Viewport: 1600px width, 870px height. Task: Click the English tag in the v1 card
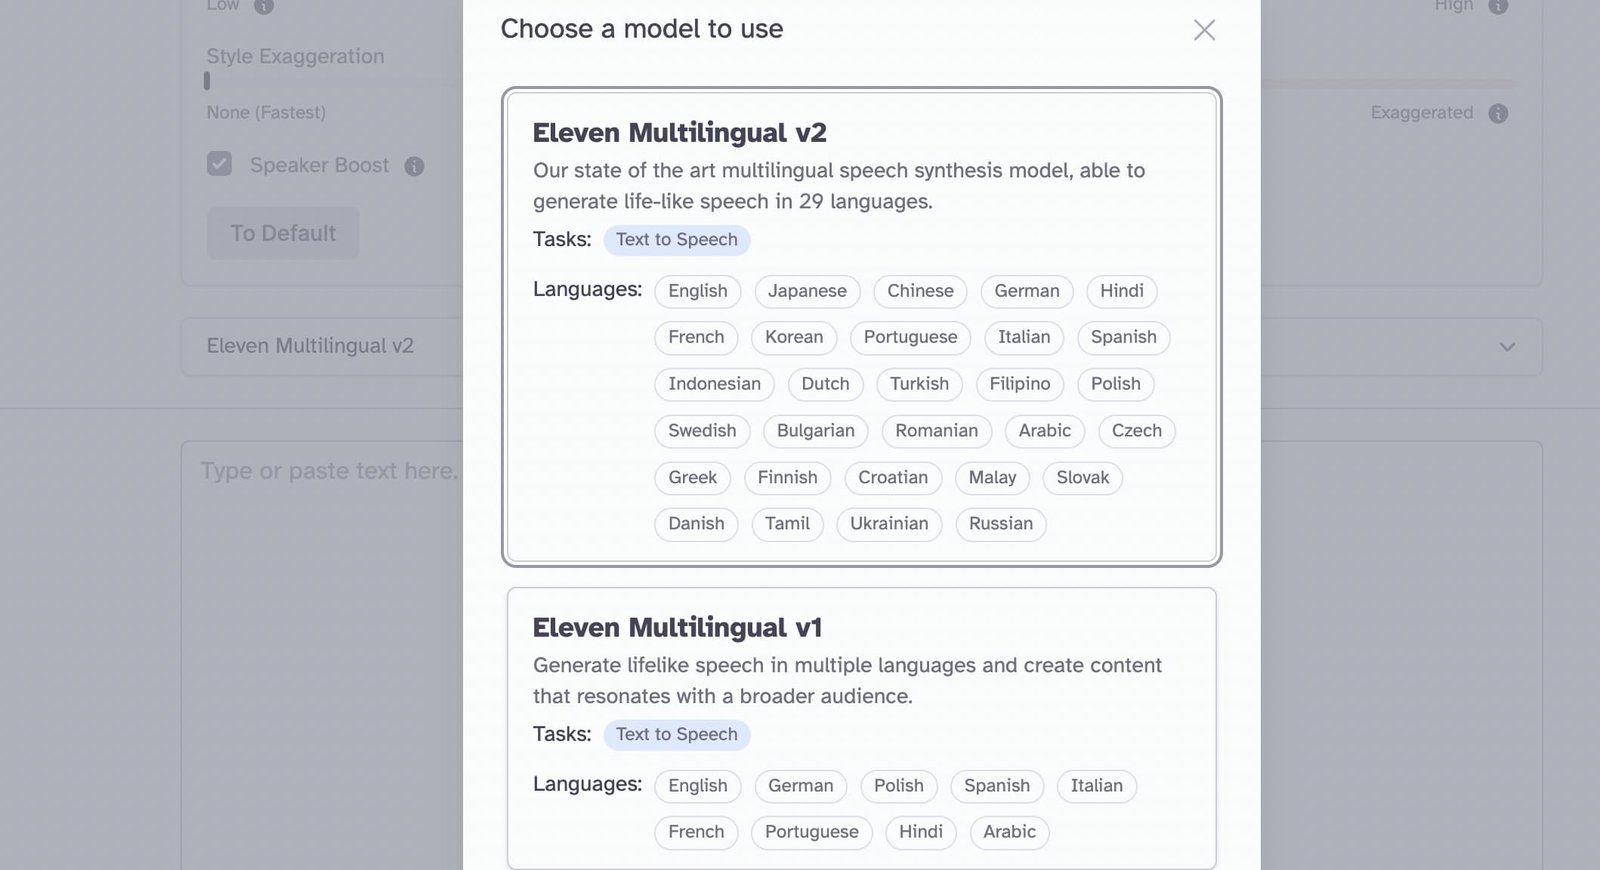(698, 786)
